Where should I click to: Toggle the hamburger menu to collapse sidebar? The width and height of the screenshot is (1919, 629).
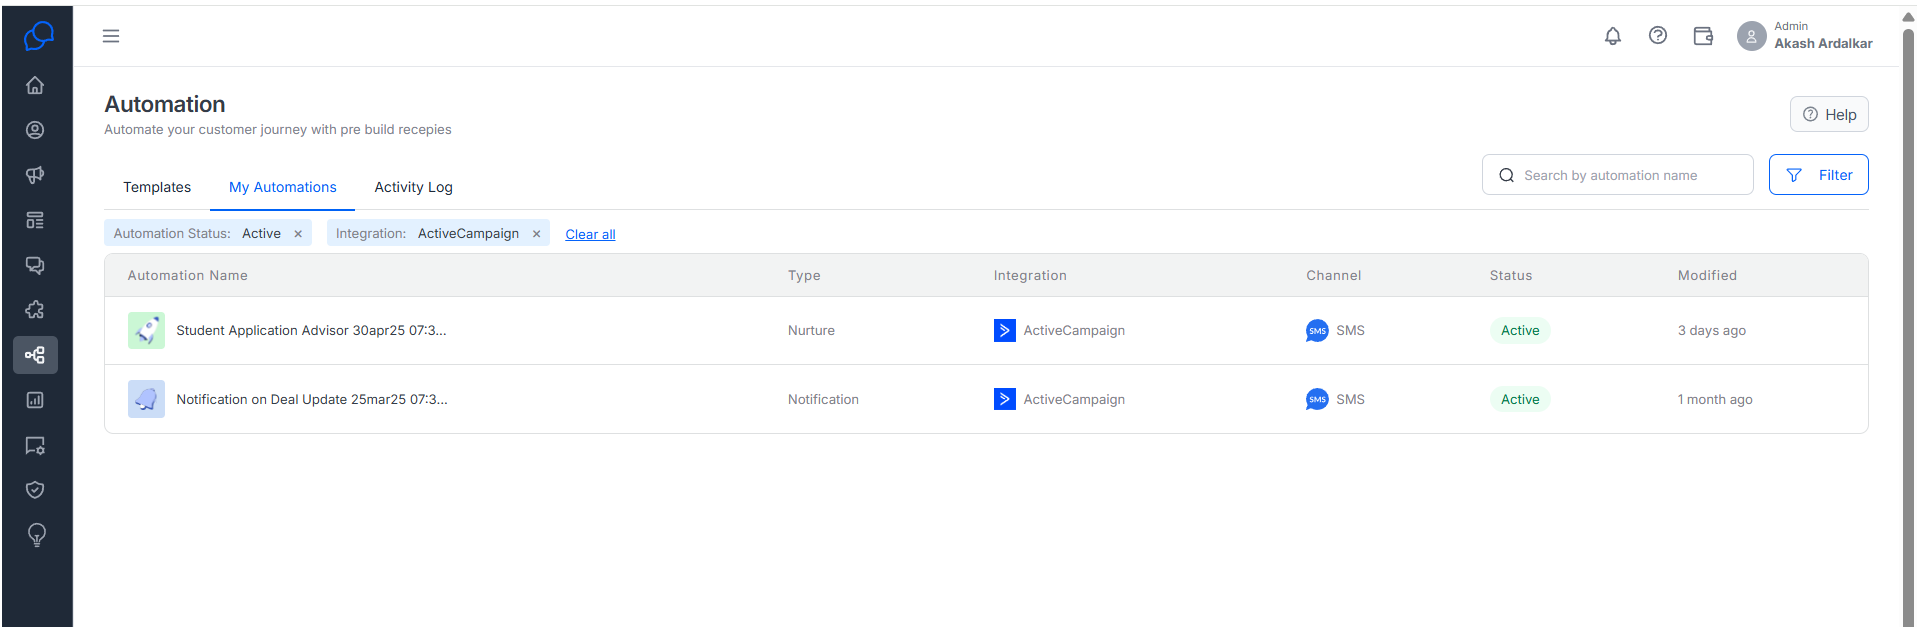(x=111, y=36)
